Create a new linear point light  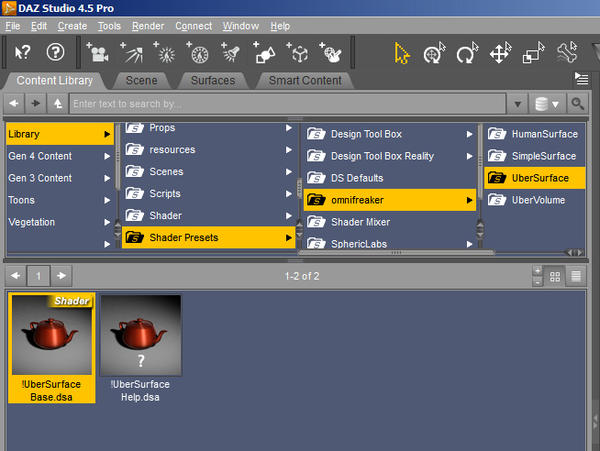pyautogui.click(x=197, y=52)
